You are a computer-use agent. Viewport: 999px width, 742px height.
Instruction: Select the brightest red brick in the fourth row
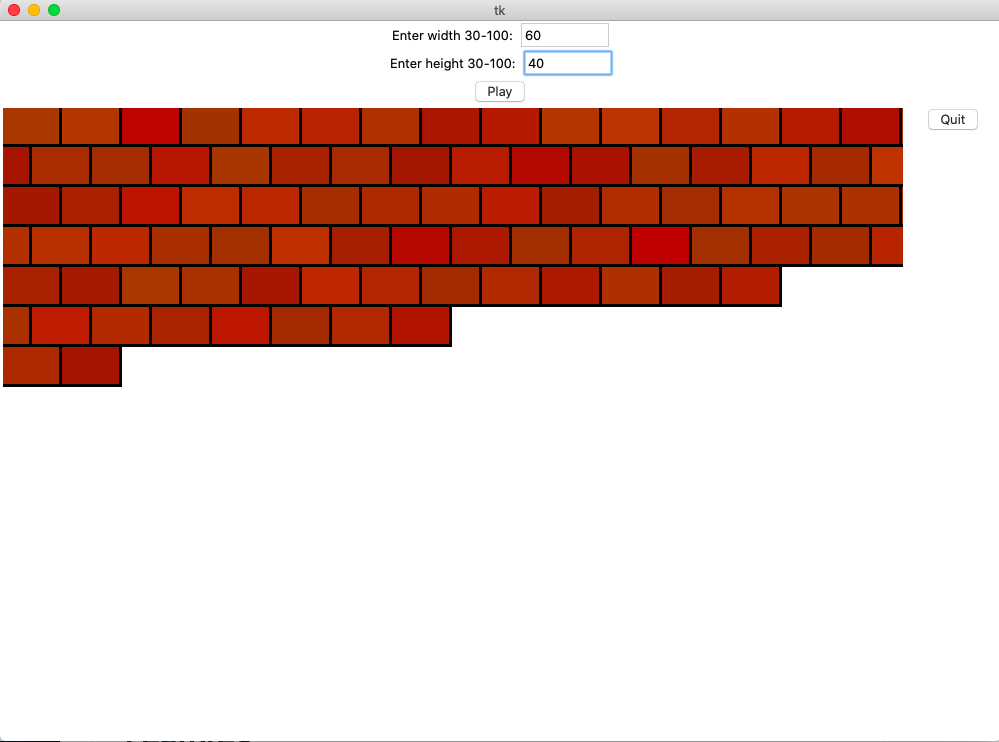(x=660, y=245)
